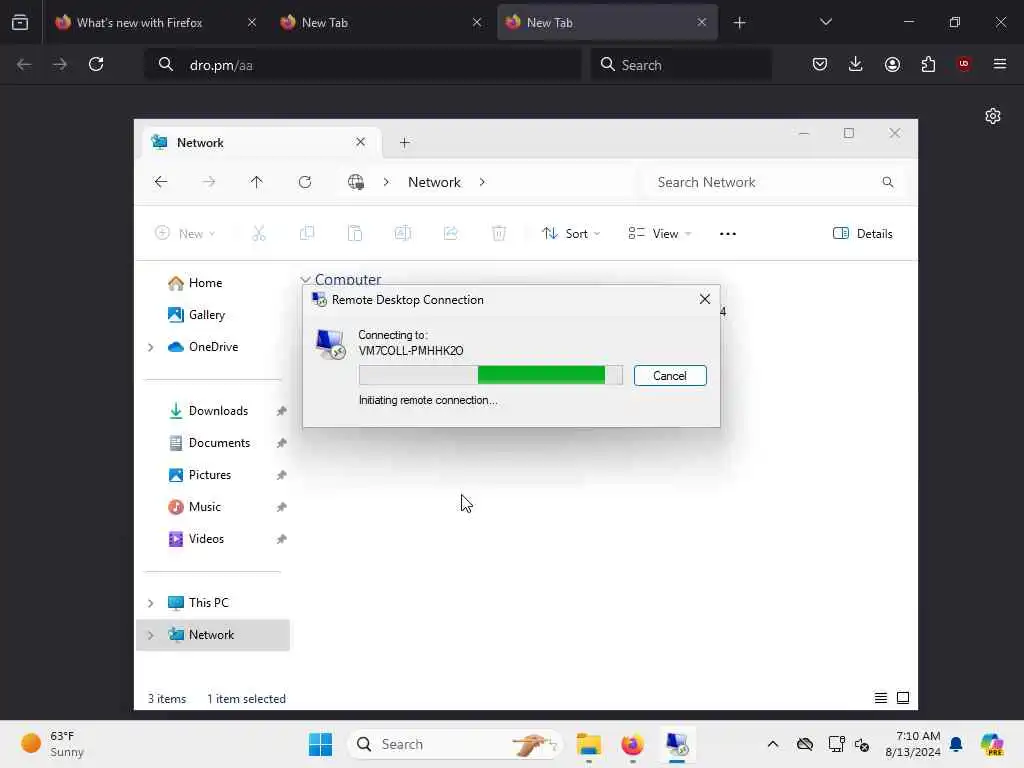The image size is (1024, 768).
Task: Add a new File Explorer tab
Action: 405,142
